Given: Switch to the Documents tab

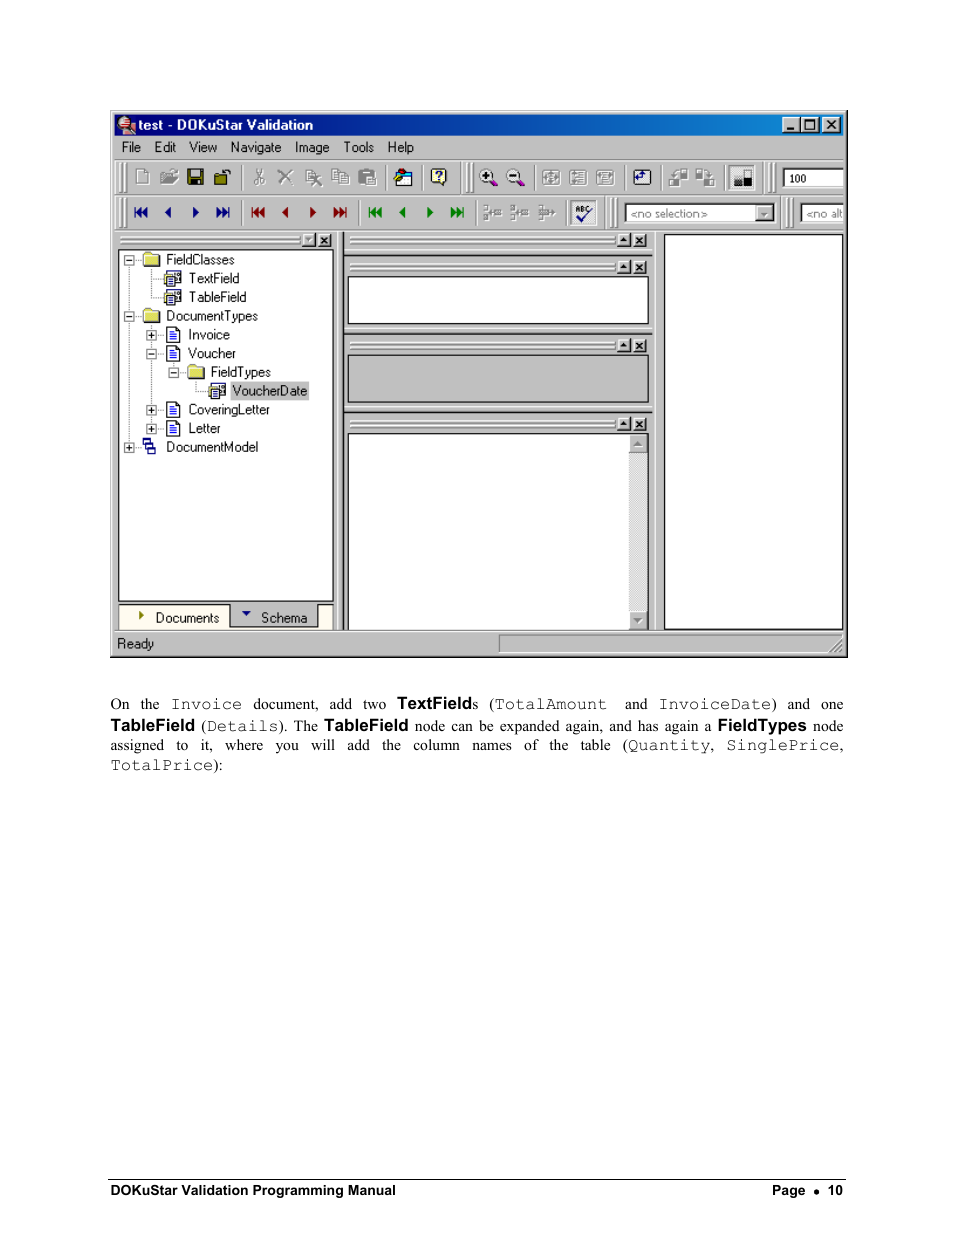Looking at the screenshot, I should point(175,617).
